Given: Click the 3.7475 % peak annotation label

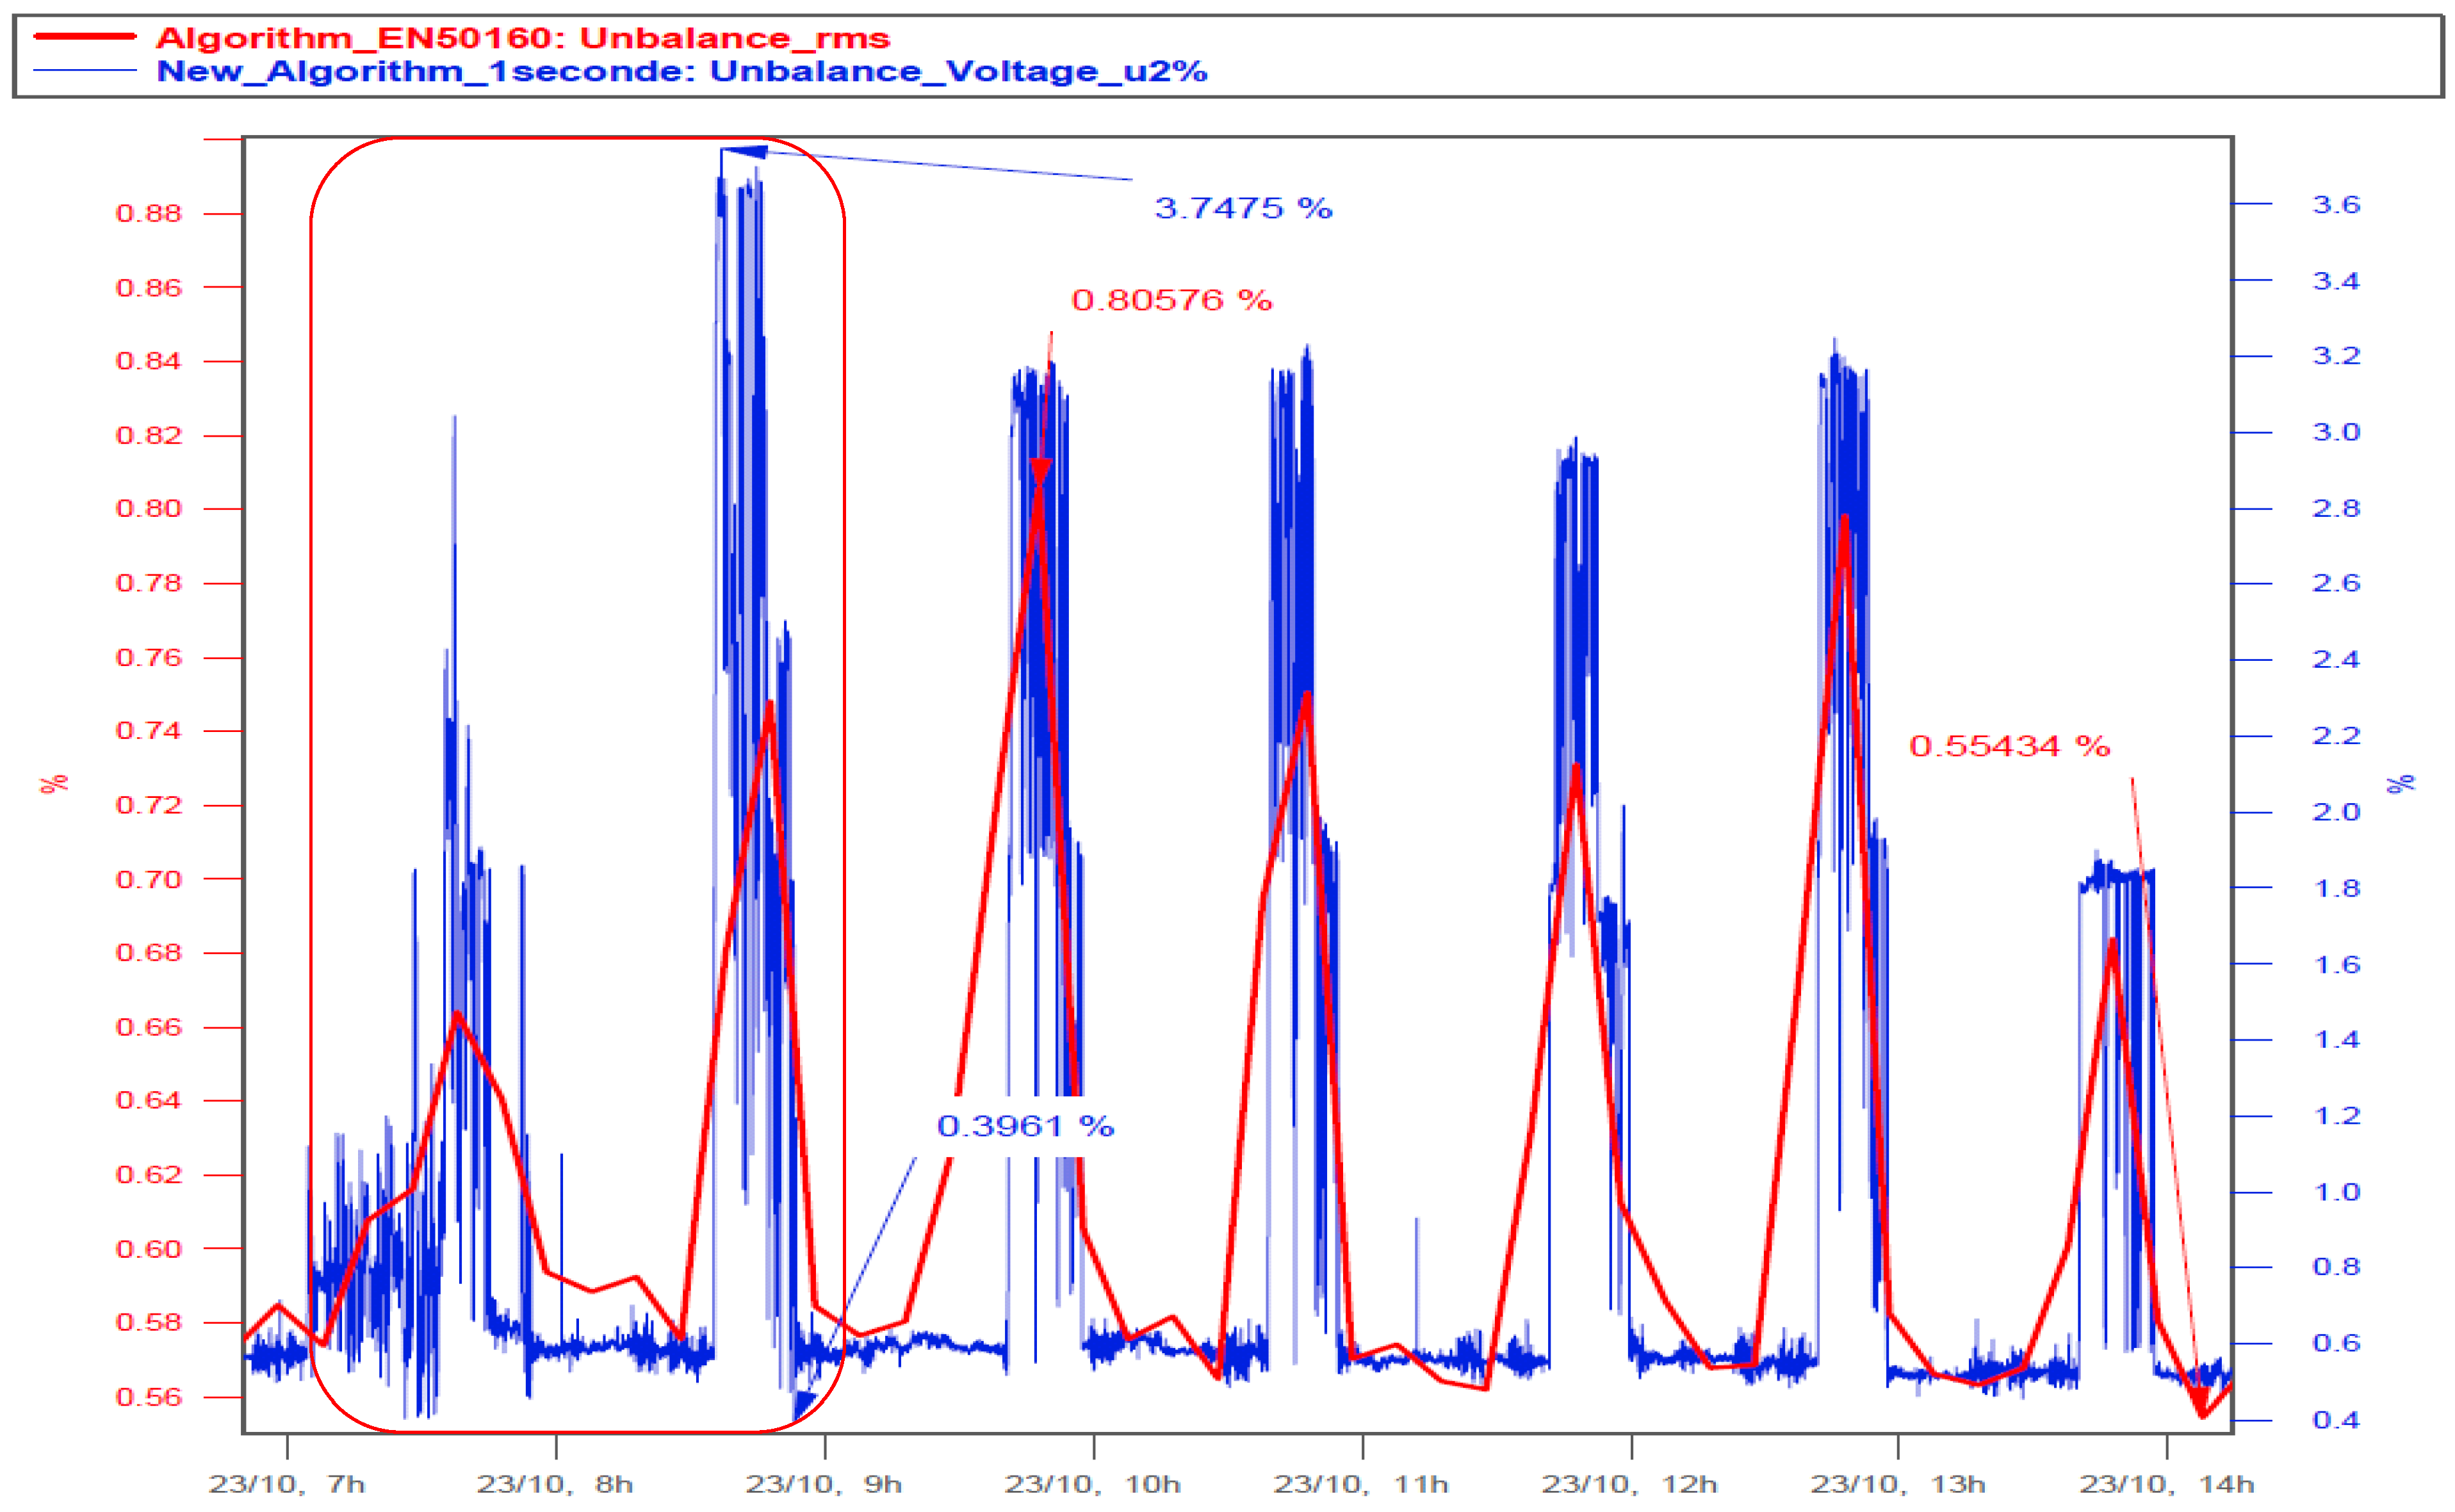Looking at the screenshot, I should [1243, 208].
